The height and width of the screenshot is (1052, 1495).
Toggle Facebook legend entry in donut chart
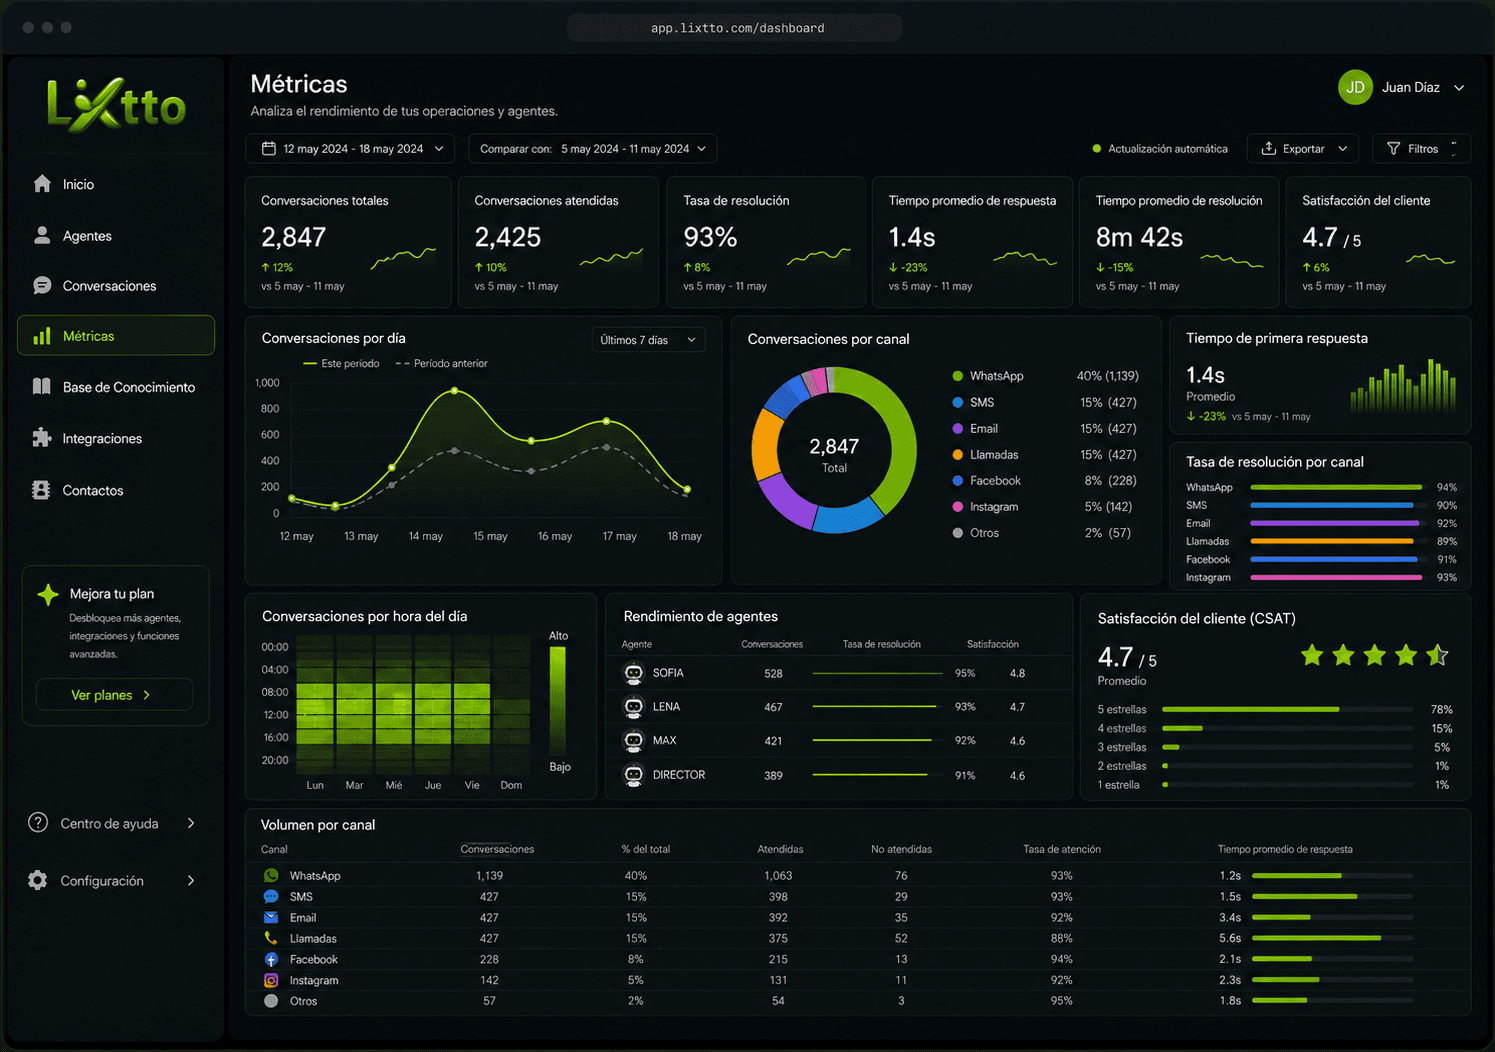point(986,480)
